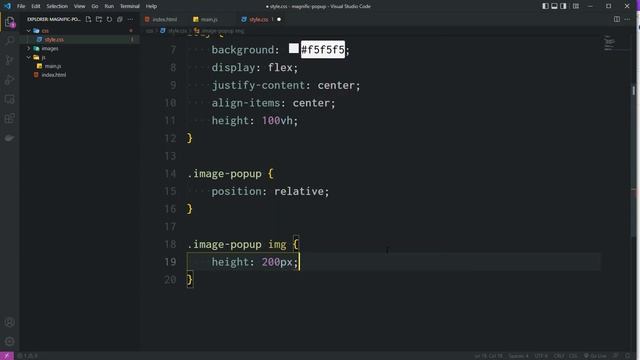Open the Explorer view in activity bar
The height and width of the screenshot is (360, 640).
click(9, 22)
